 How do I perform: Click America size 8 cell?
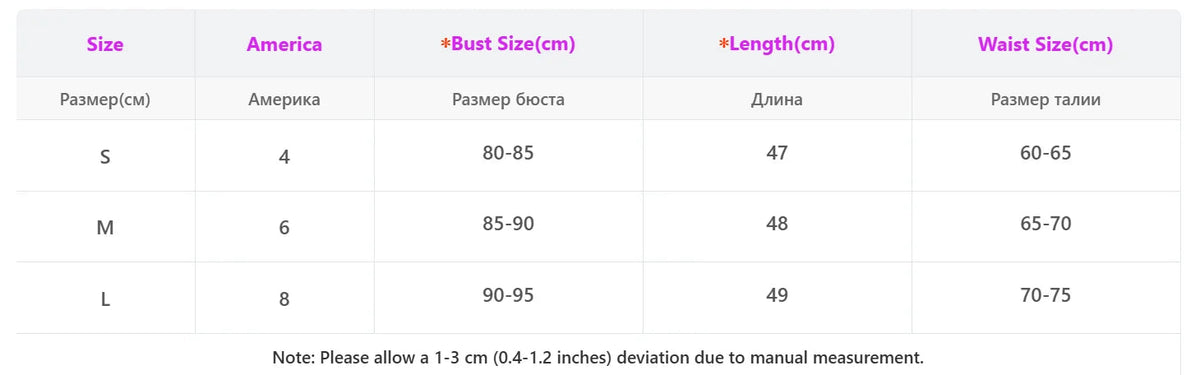click(284, 299)
